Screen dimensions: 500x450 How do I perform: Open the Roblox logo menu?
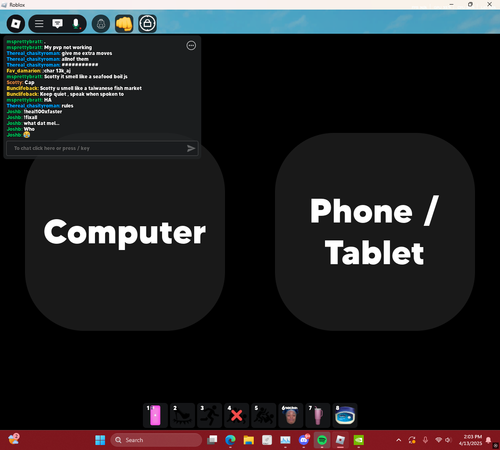tap(16, 24)
